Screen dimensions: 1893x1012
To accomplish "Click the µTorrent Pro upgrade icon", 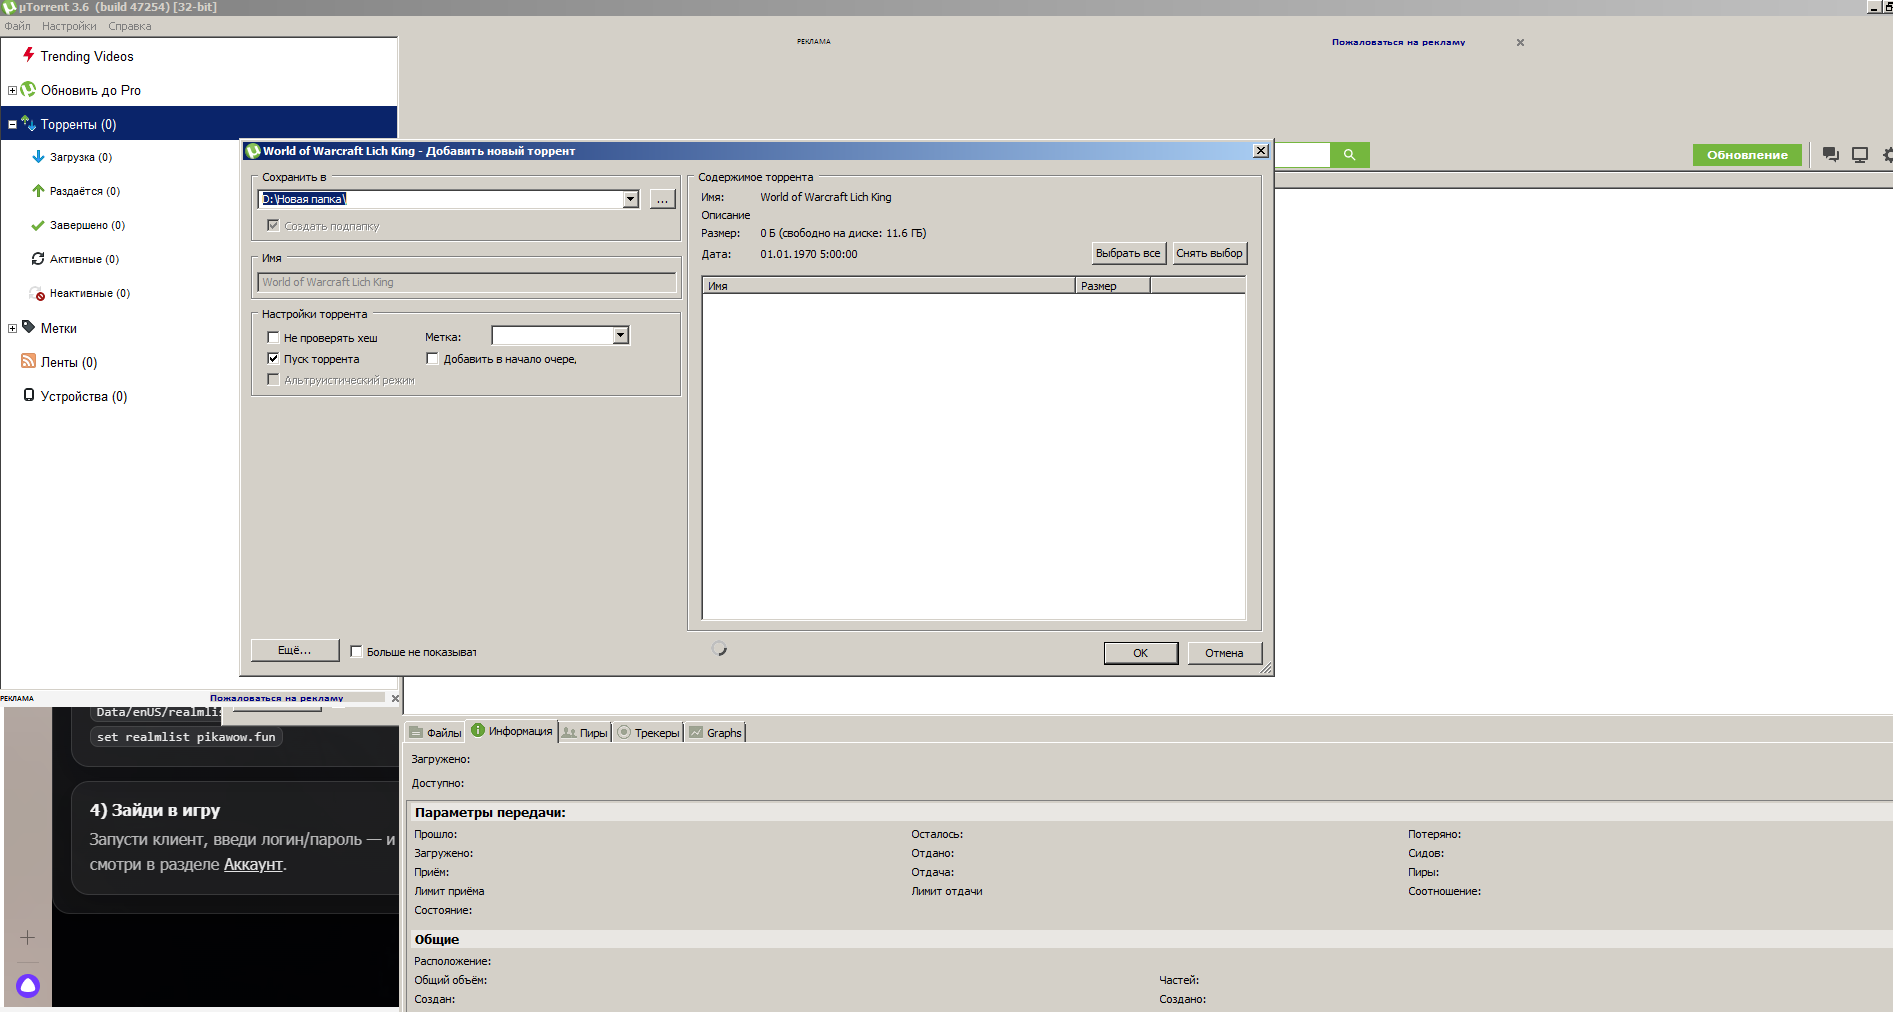I will pos(28,89).
